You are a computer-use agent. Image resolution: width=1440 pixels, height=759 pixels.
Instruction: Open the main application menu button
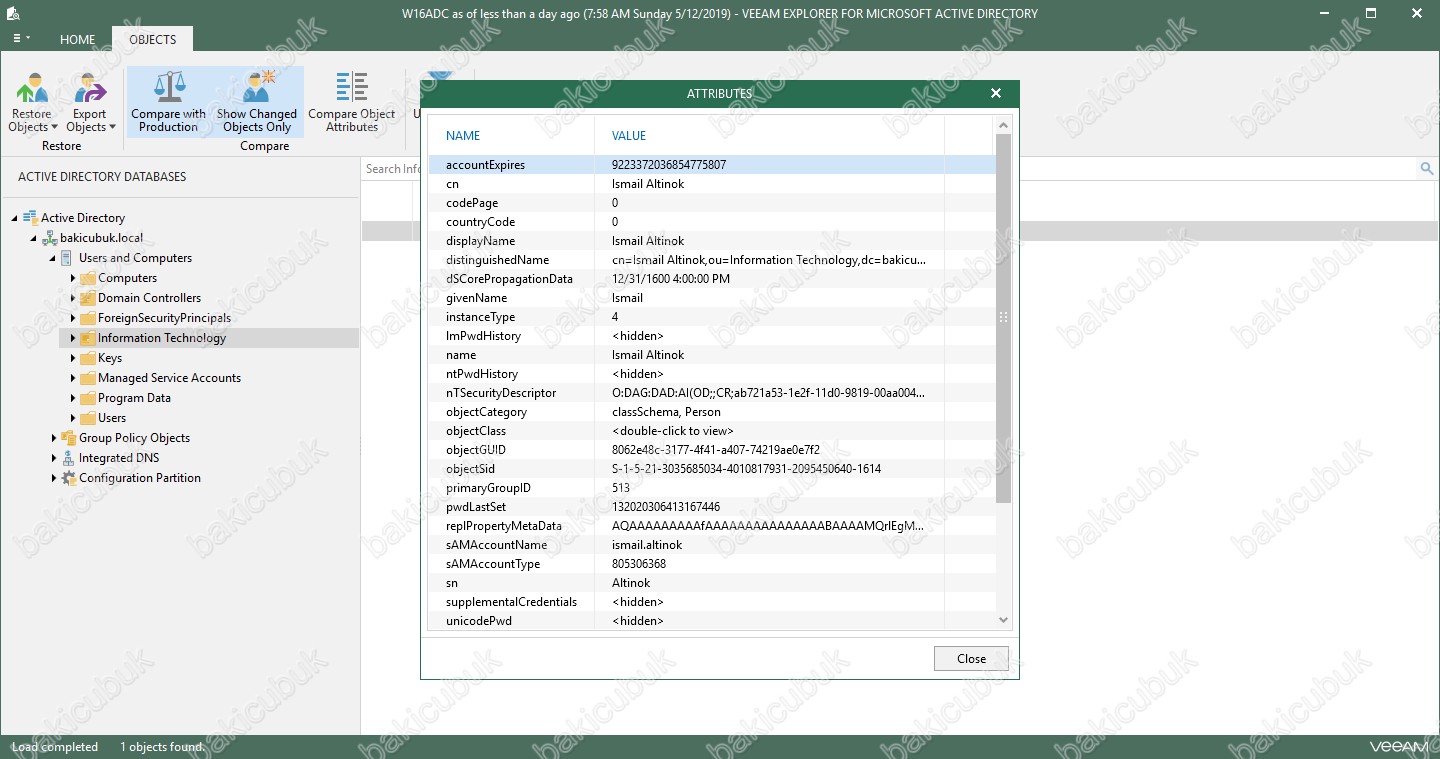point(21,39)
